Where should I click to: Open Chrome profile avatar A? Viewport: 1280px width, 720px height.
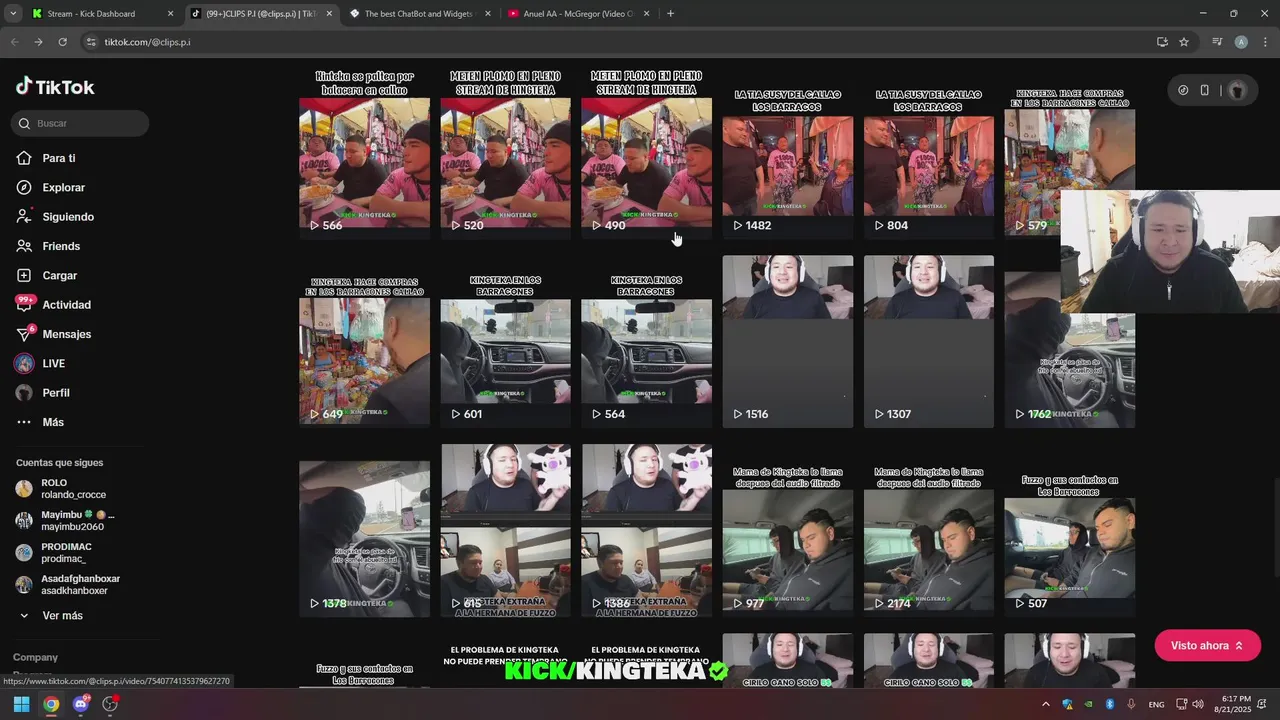click(1241, 42)
